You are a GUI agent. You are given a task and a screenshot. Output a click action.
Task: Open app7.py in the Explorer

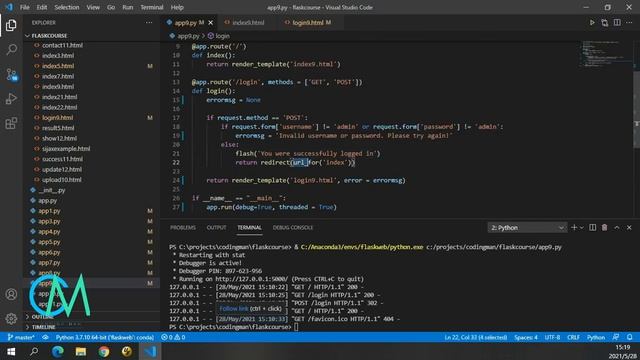49,262
